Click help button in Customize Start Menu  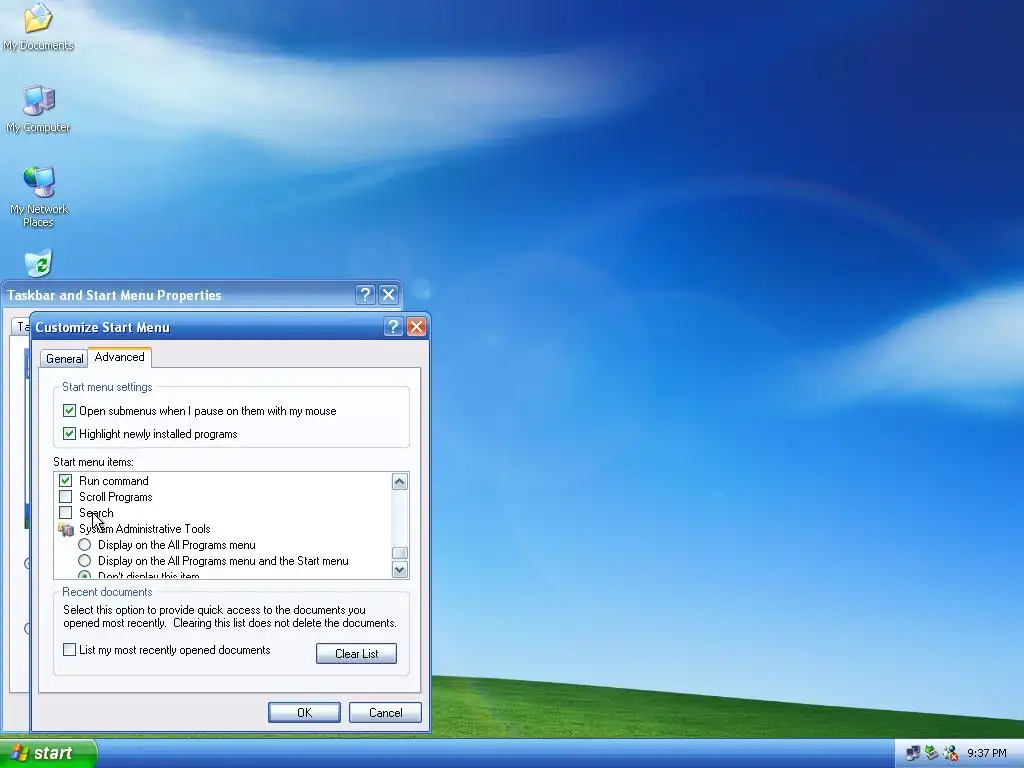[393, 327]
